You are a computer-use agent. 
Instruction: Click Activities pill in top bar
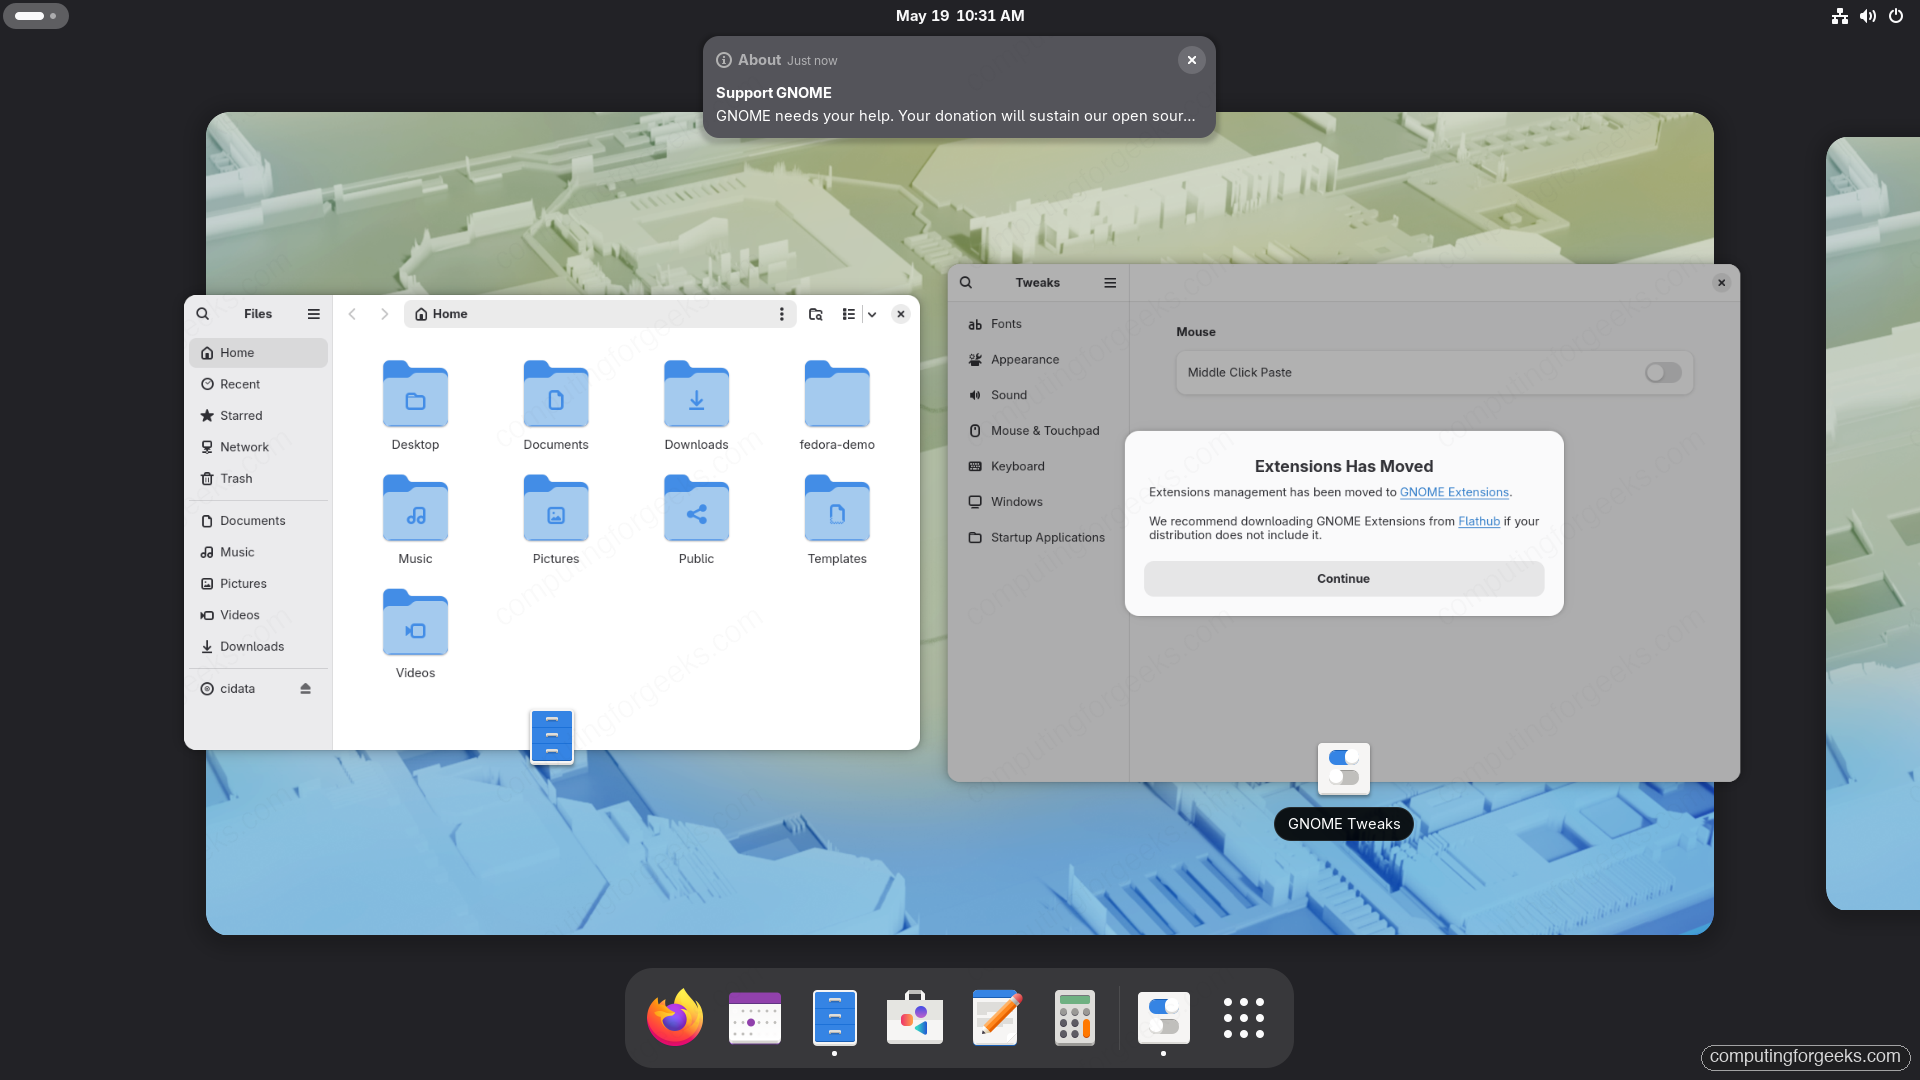tap(36, 16)
